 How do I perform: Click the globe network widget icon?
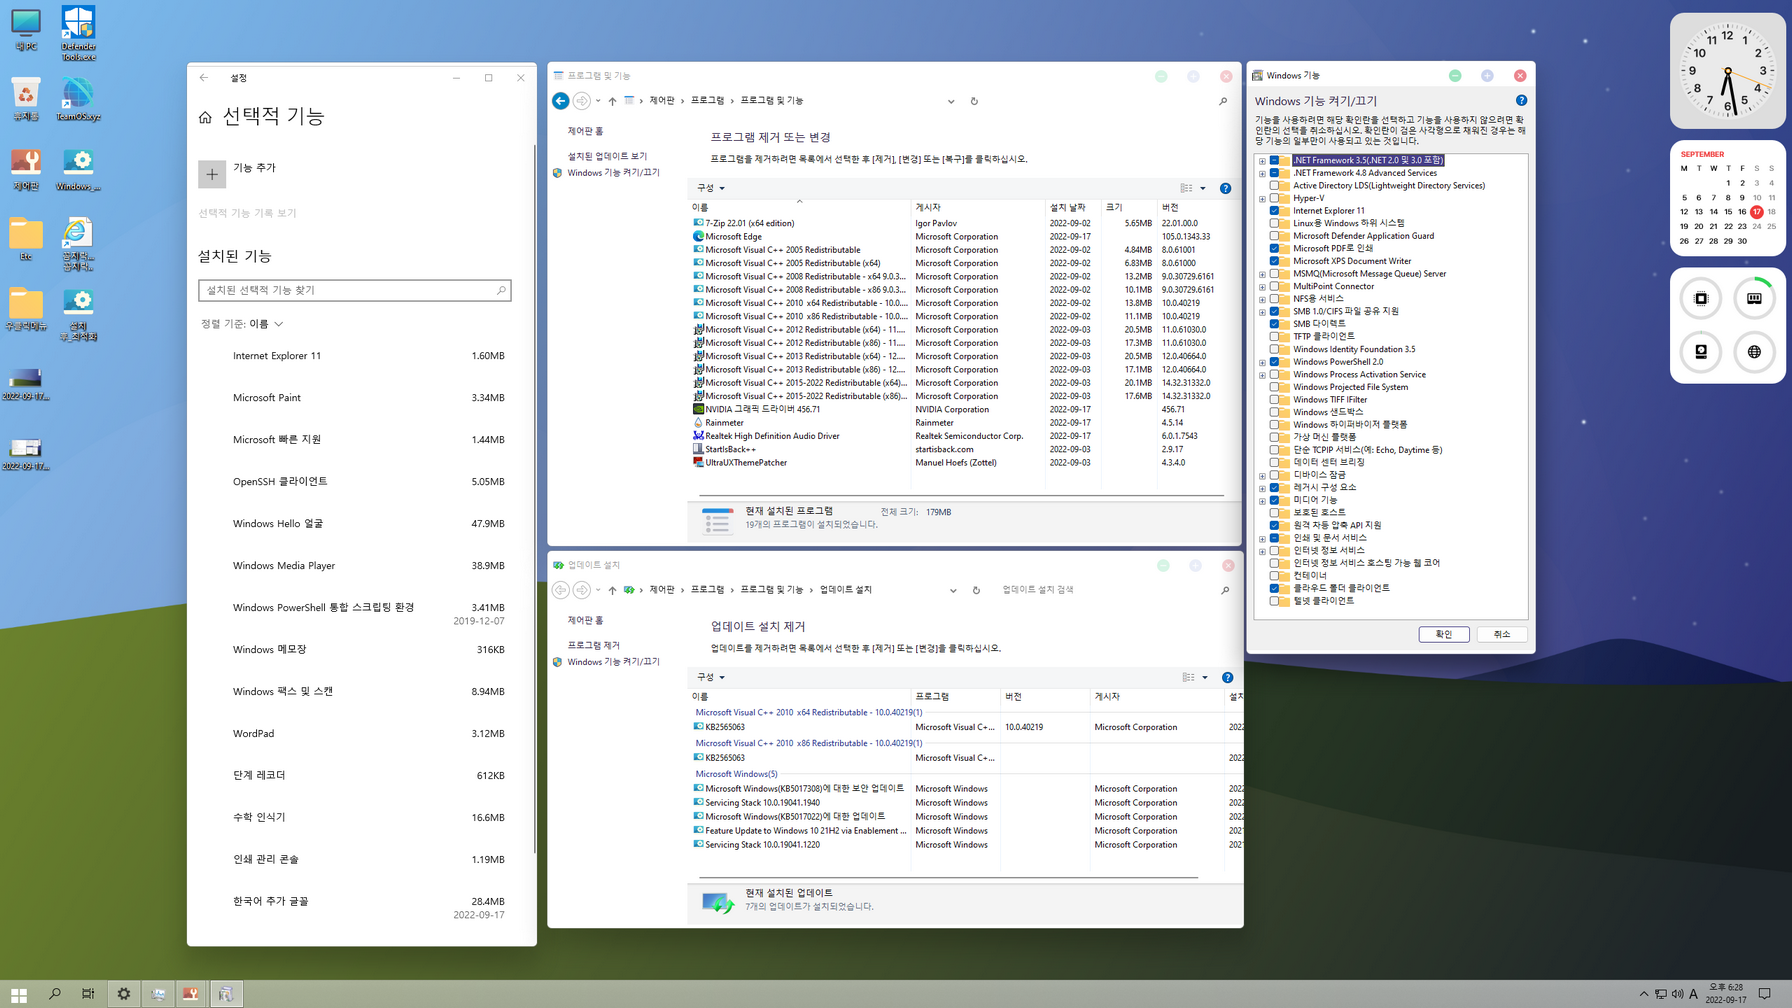[1754, 352]
